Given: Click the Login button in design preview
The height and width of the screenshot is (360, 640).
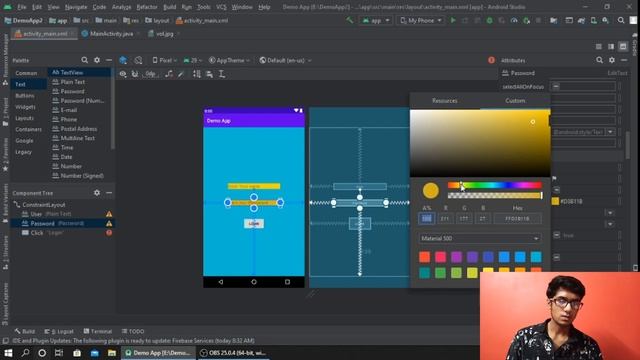Looking at the screenshot, I should click(253, 224).
